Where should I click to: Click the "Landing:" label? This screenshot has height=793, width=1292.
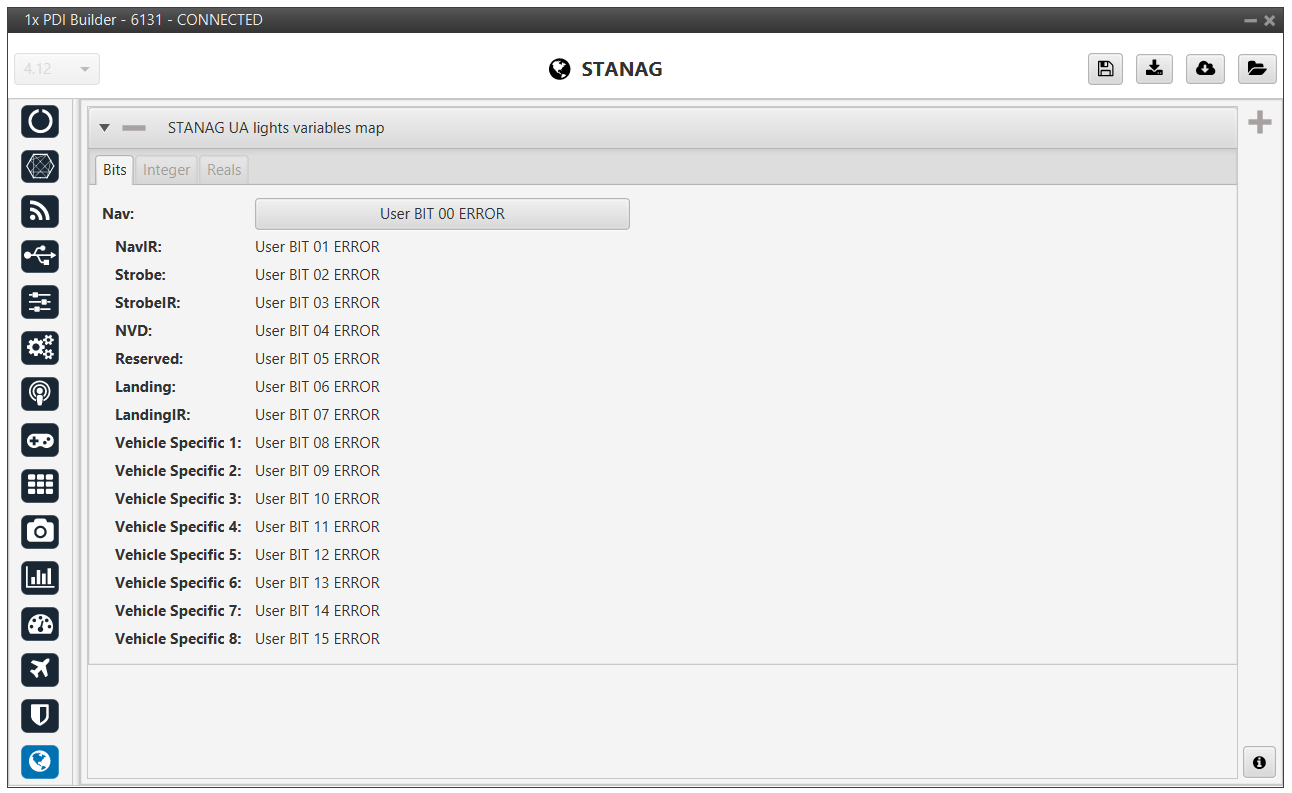coord(145,387)
